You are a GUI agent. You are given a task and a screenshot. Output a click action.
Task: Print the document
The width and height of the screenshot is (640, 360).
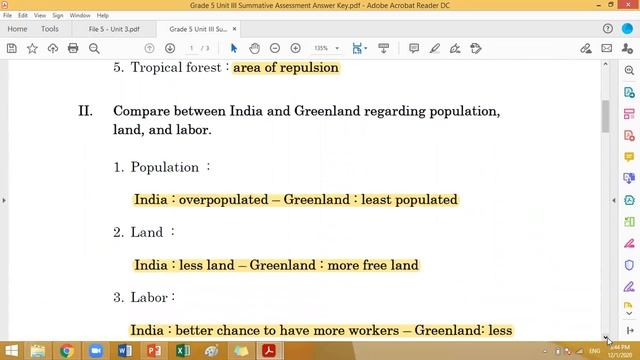[73, 49]
